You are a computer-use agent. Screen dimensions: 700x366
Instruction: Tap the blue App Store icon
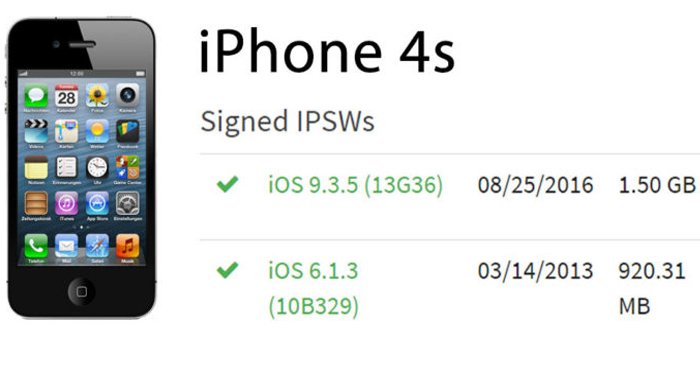point(97,204)
